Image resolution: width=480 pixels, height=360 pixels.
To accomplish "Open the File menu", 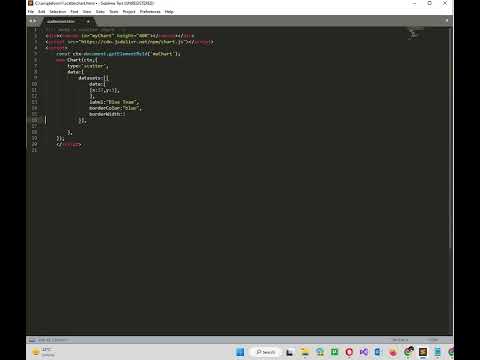I will click(x=31, y=12).
